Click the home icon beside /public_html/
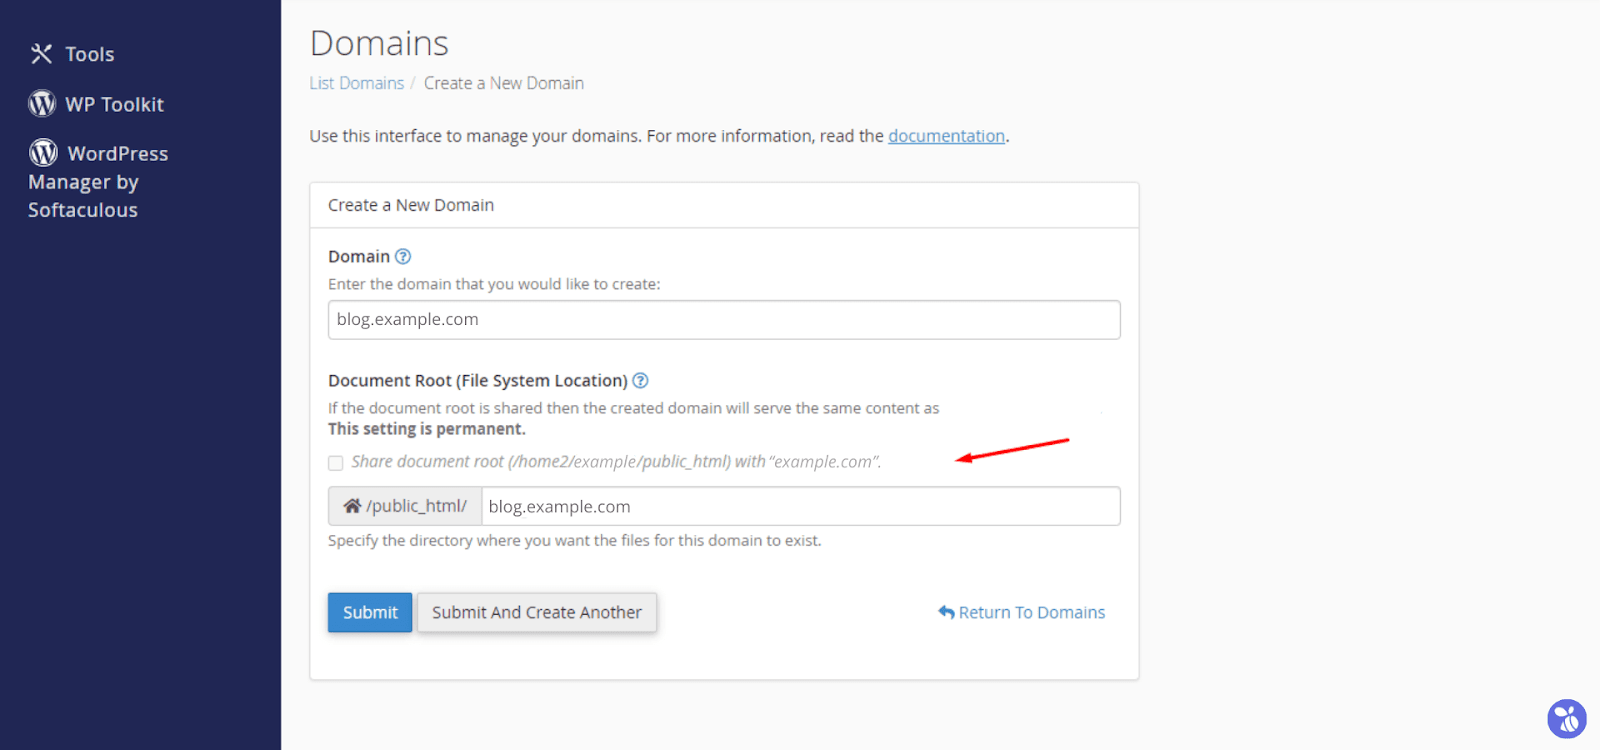 pyautogui.click(x=352, y=506)
